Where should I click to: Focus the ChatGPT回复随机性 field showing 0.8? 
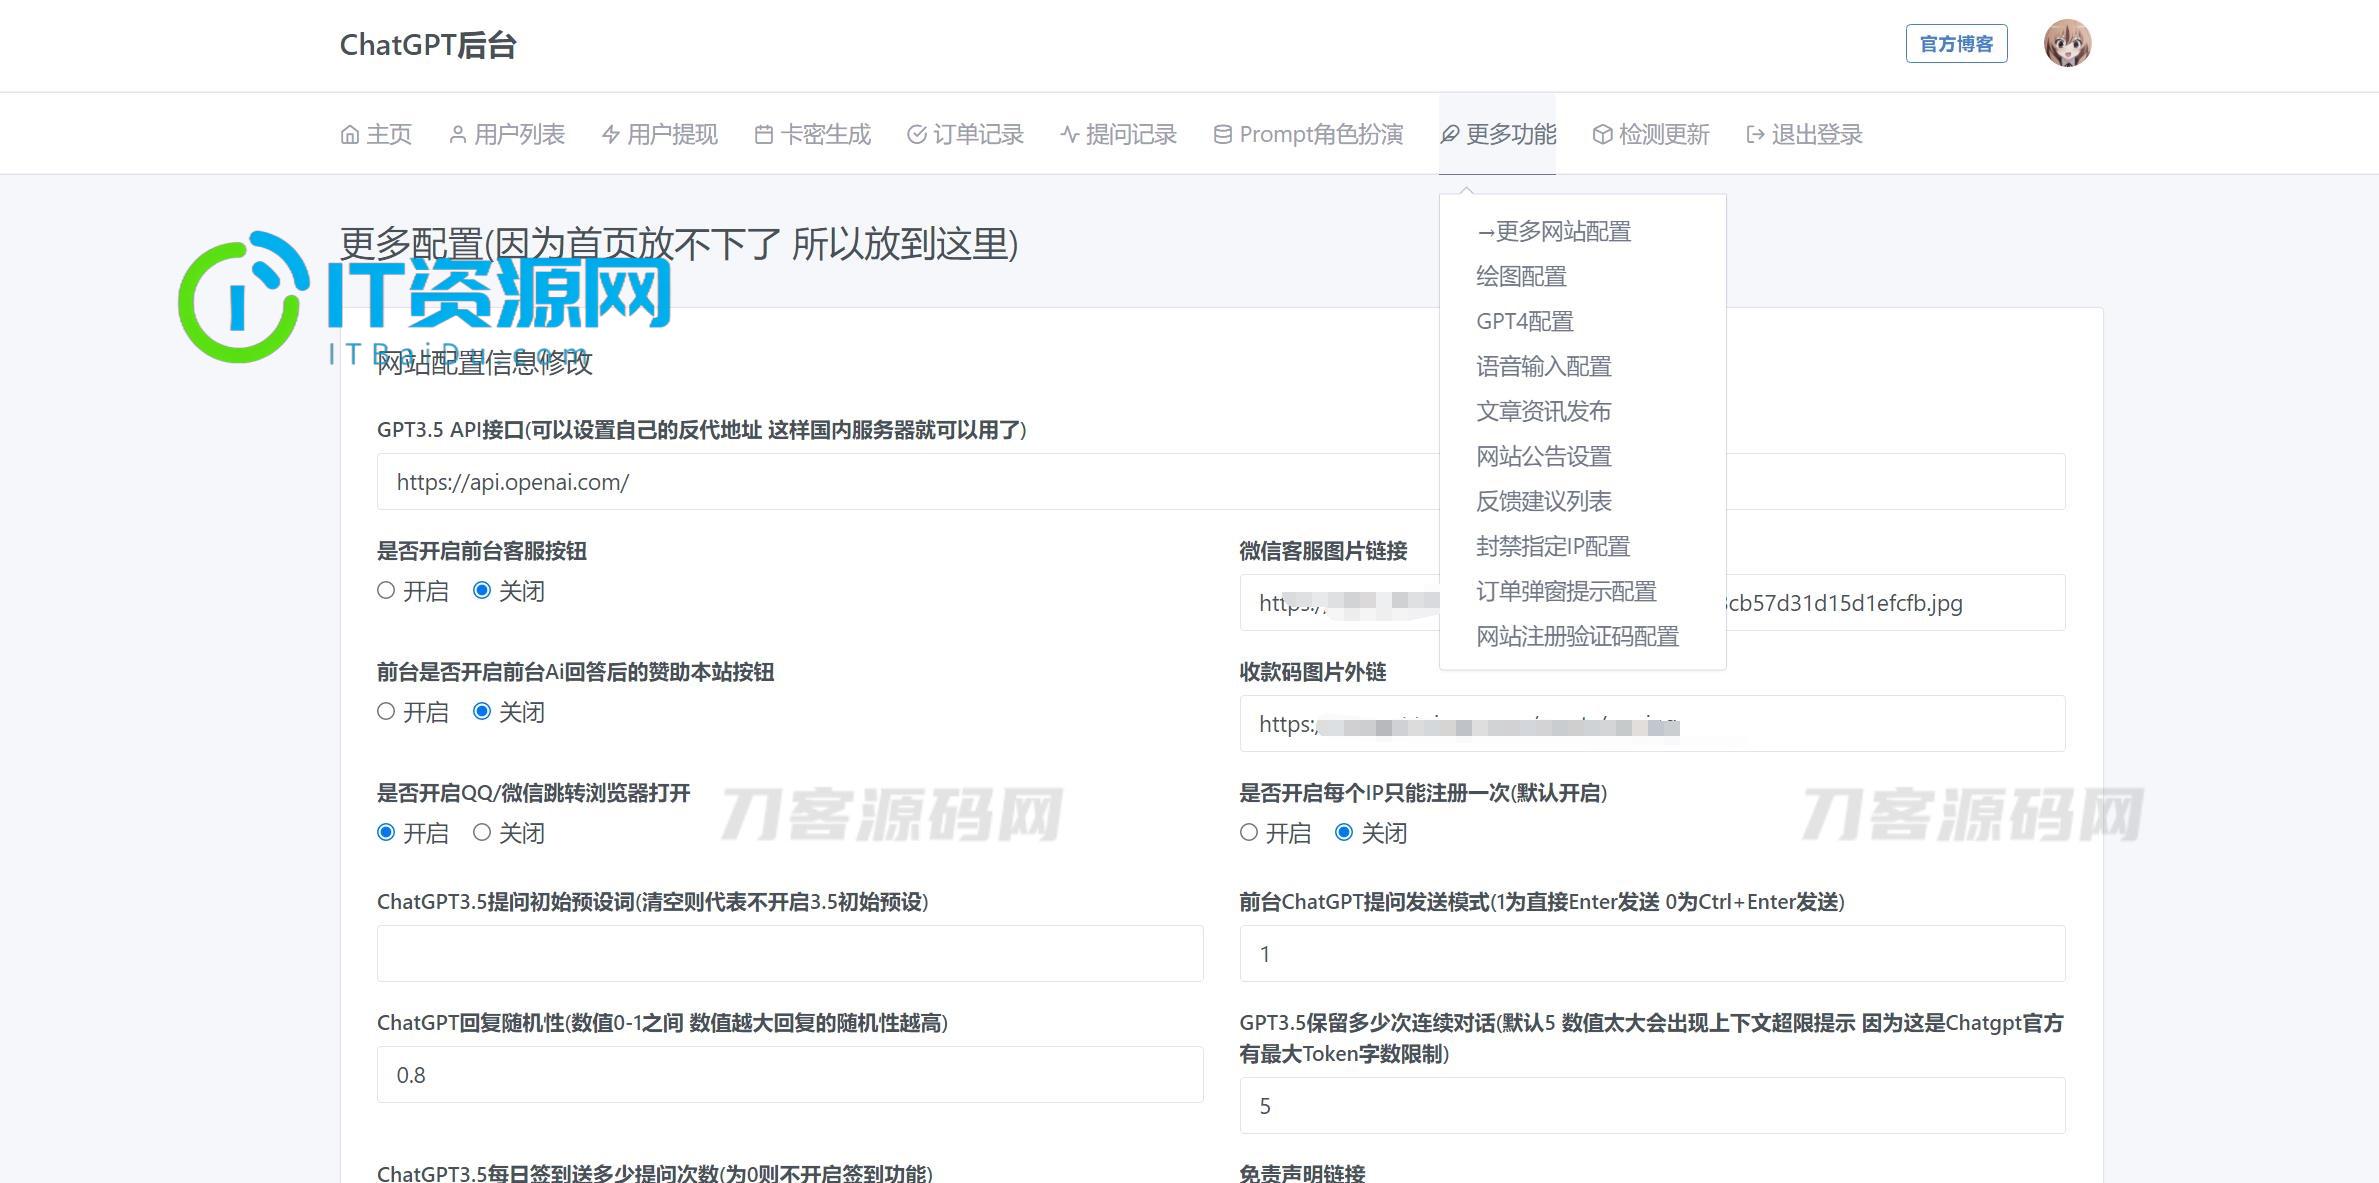tap(790, 1075)
